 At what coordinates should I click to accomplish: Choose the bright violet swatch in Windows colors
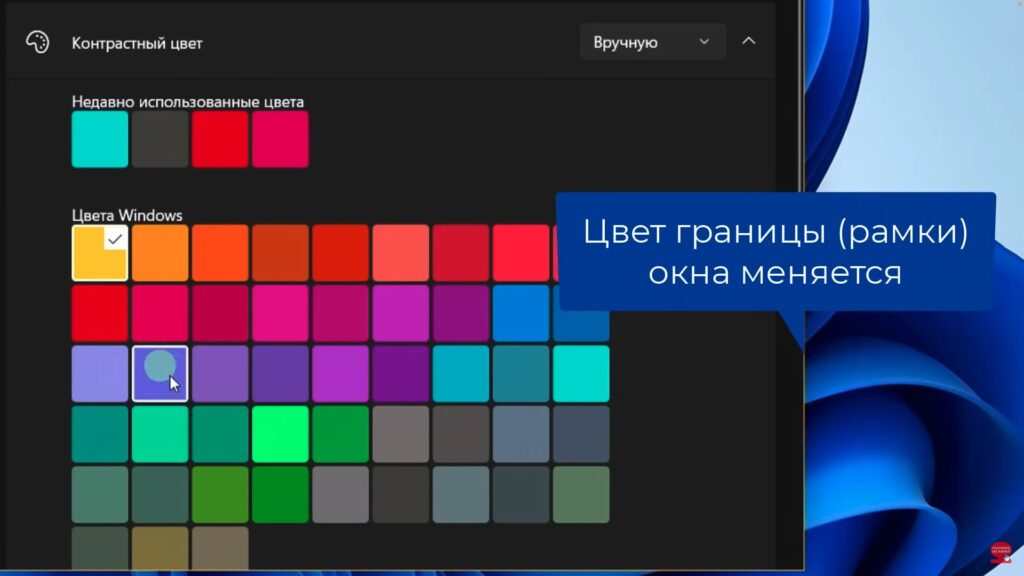click(340, 374)
